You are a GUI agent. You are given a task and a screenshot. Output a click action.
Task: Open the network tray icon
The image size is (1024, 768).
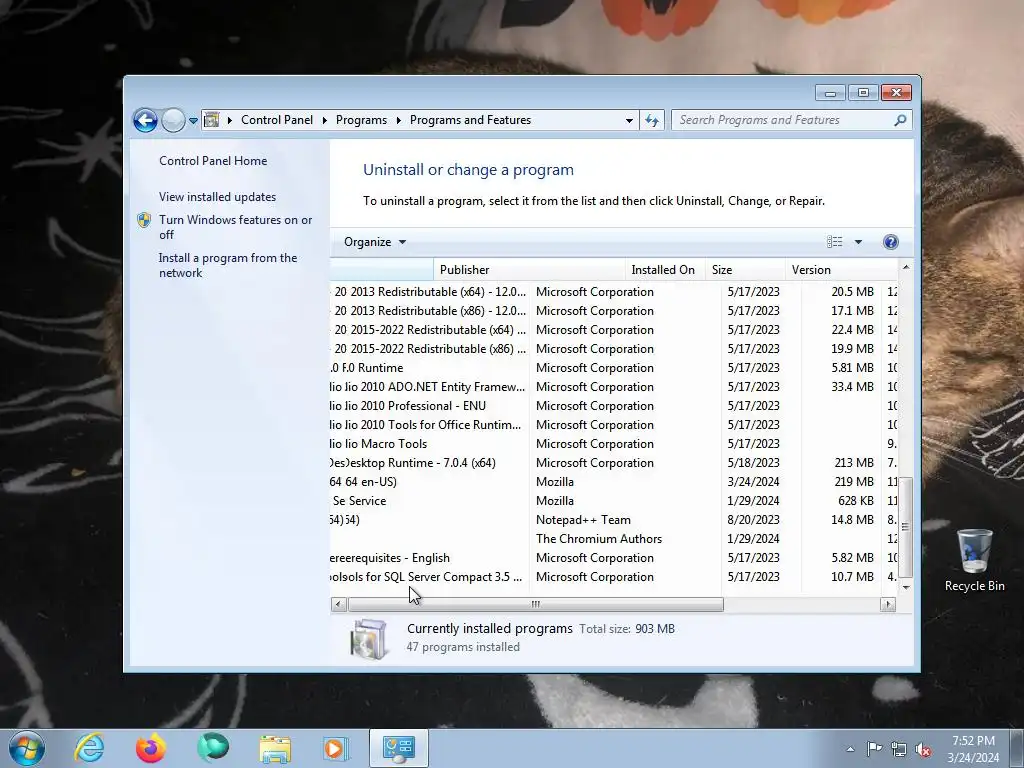click(x=899, y=749)
